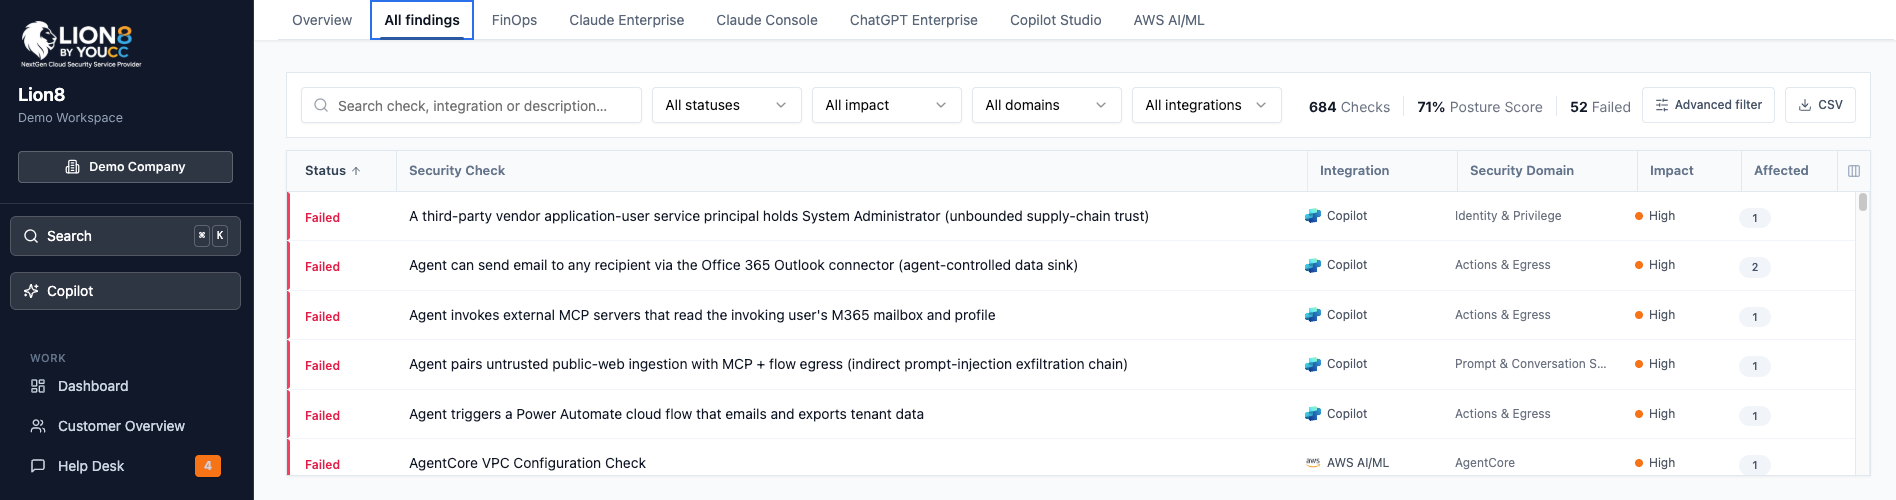Sort by Security Check column header
The height and width of the screenshot is (500, 1896).
[457, 171]
